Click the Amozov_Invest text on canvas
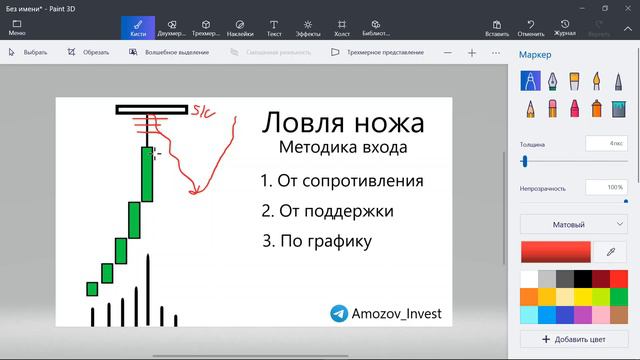 [x=396, y=313]
